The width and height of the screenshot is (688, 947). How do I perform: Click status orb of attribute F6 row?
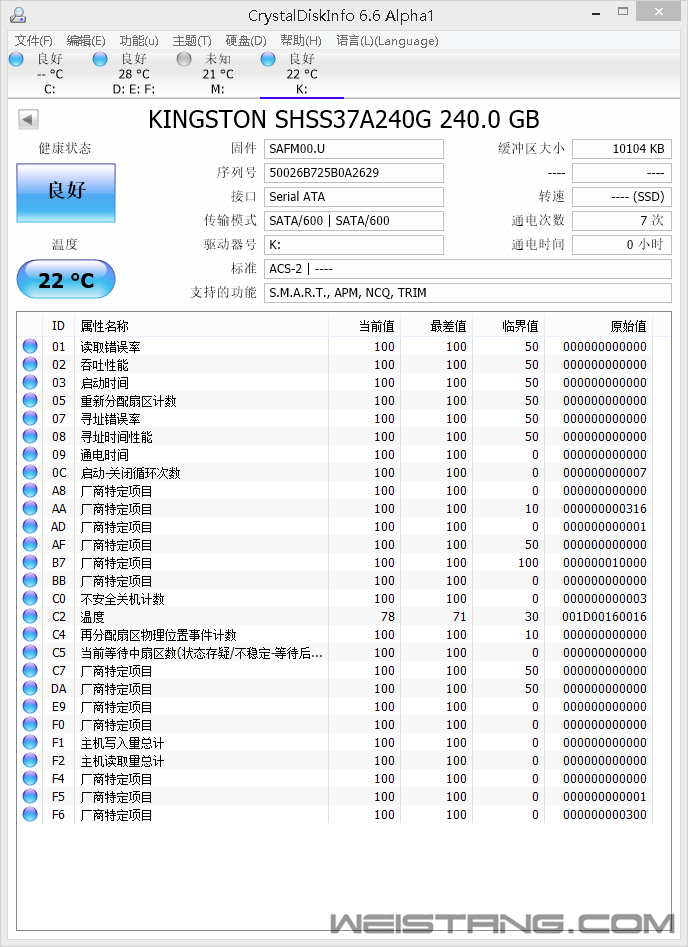[30, 814]
